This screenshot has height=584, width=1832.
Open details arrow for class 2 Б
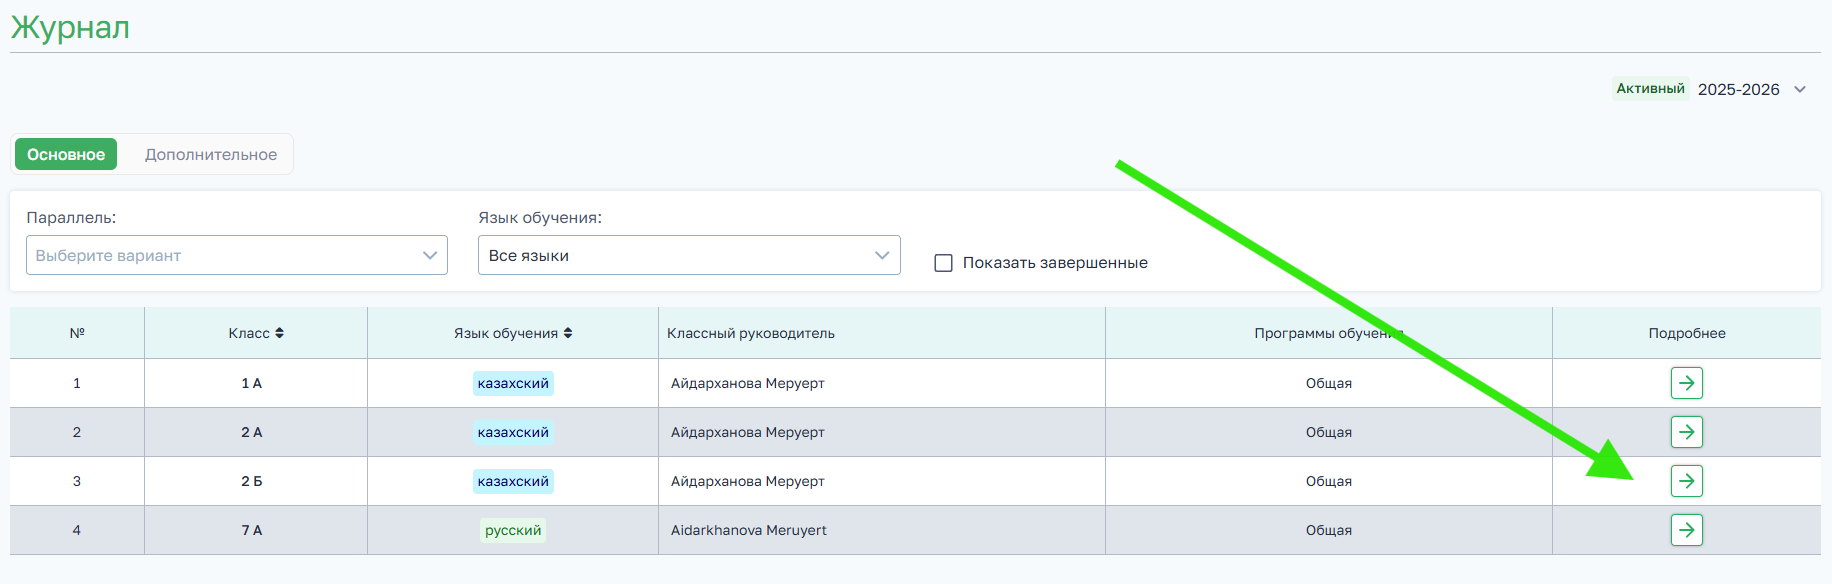[1686, 481]
